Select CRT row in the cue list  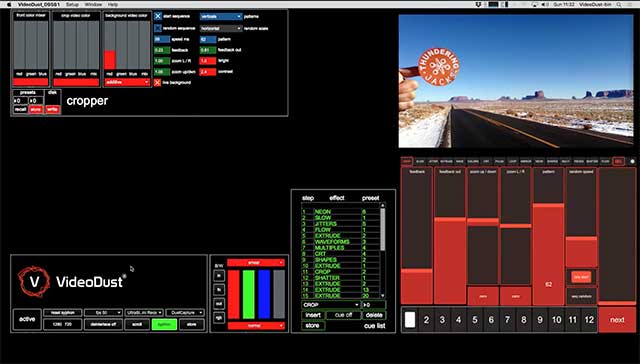pyautogui.click(x=341, y=254)
